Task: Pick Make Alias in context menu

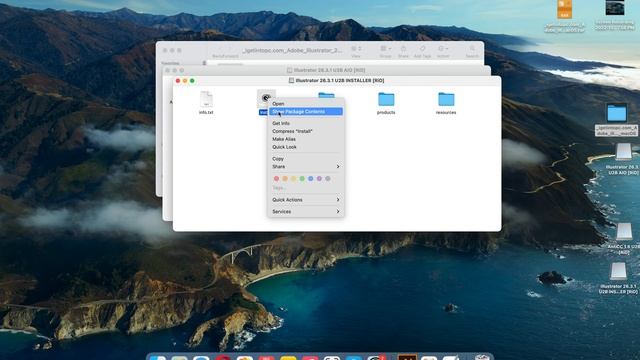Action: pos(284,139)
